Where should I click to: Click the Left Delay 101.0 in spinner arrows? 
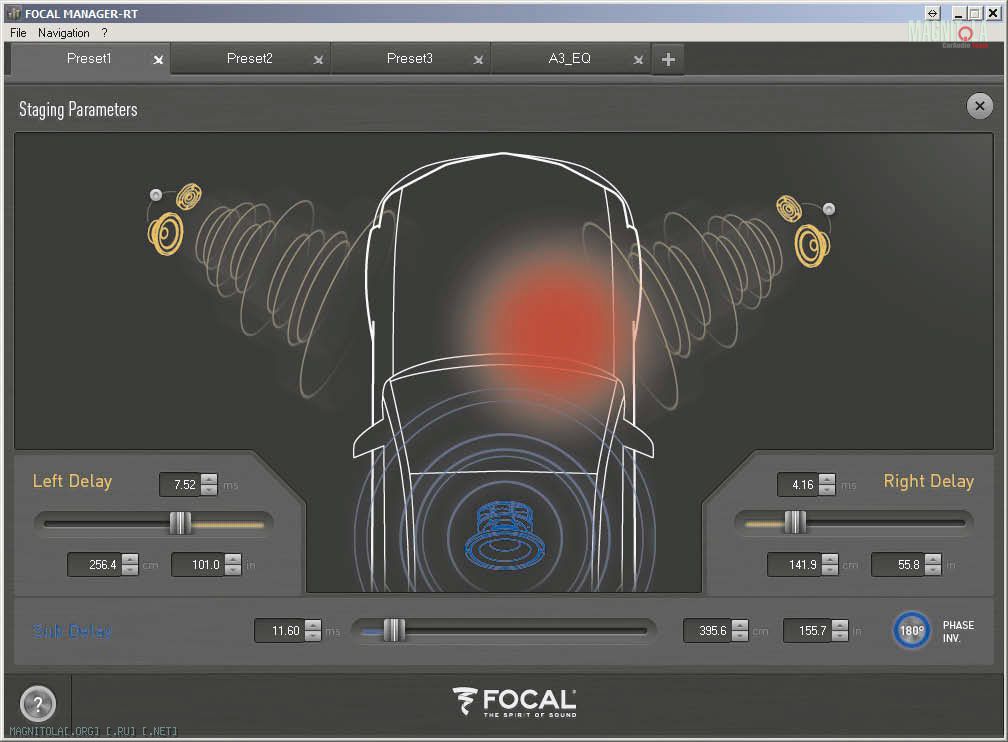pos(233,565)
